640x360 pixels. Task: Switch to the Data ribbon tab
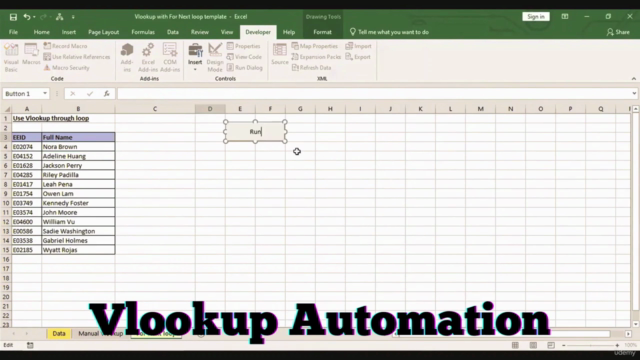173,32
